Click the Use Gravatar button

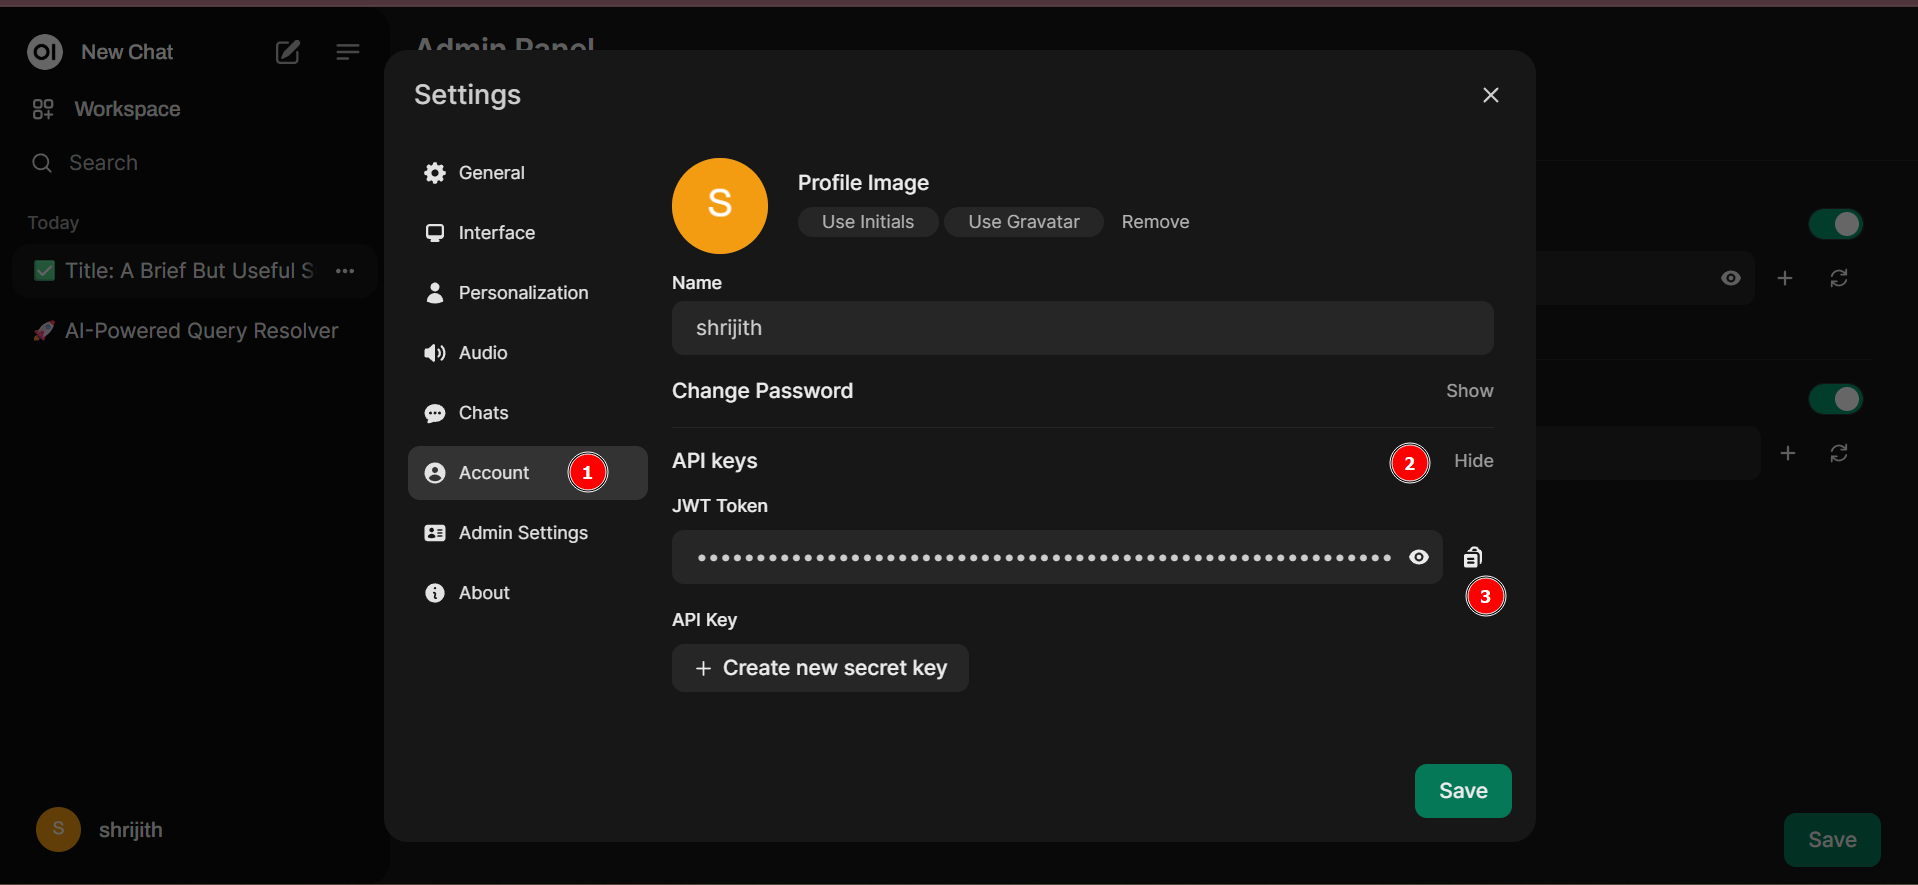(x=1023, y=222)
